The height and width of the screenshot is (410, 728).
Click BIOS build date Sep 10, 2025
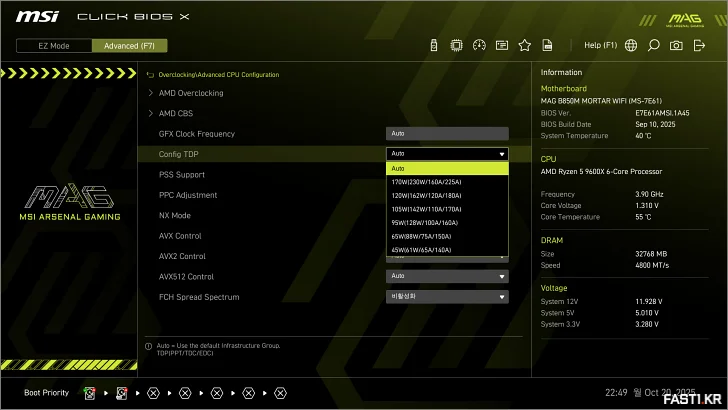[655, 124]
